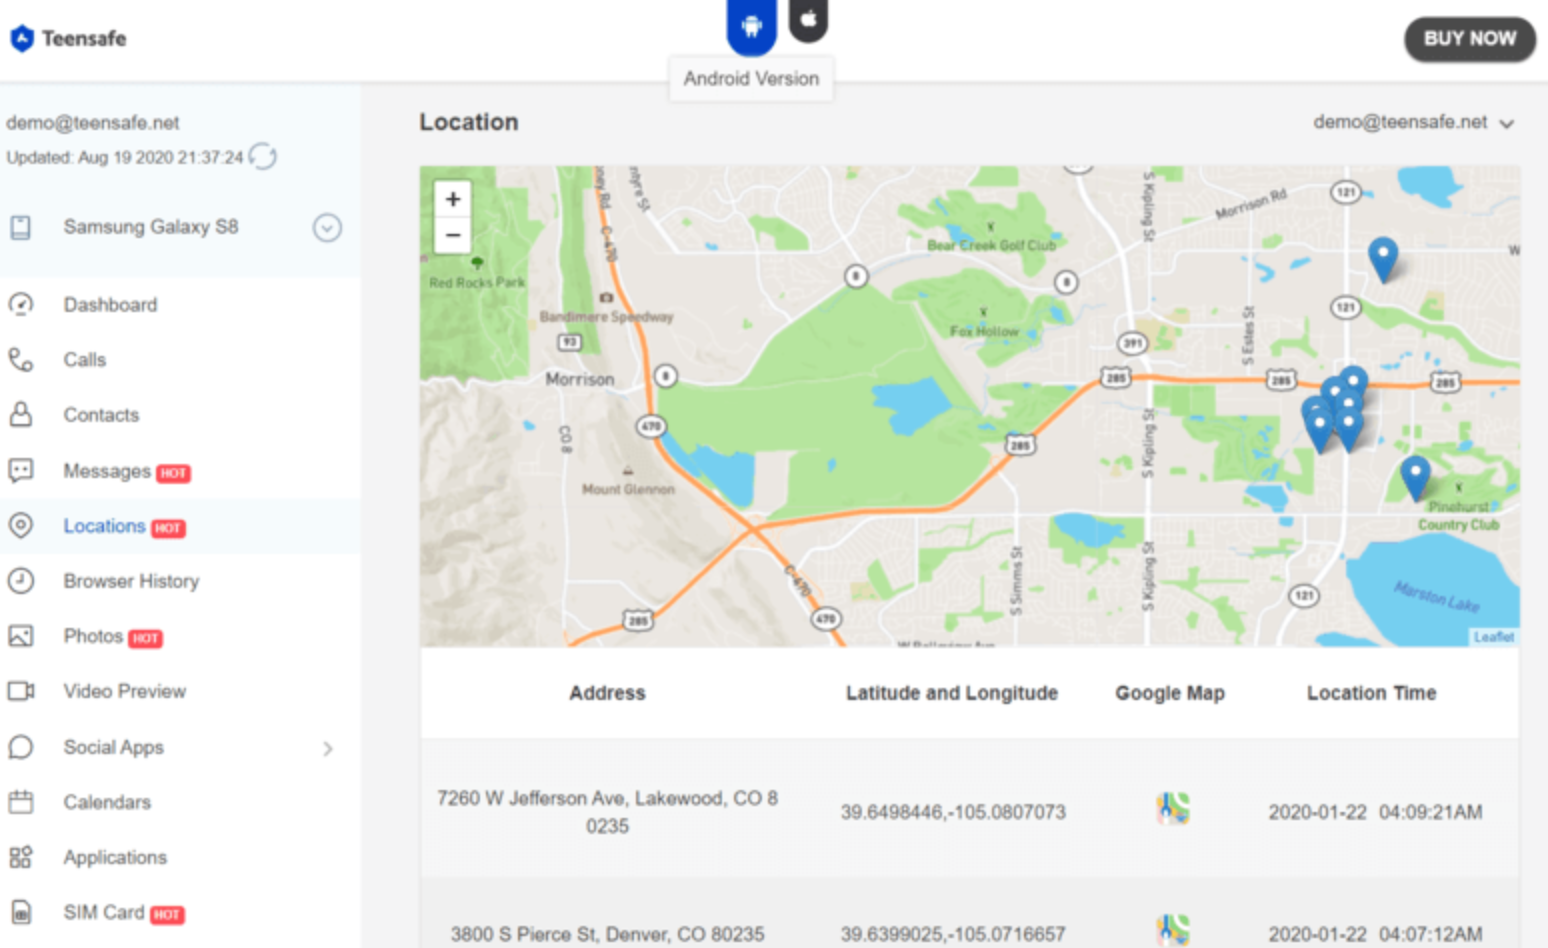Open the Contacts section
Viewport: 1548px width, 948px height.
pos(101,415)
